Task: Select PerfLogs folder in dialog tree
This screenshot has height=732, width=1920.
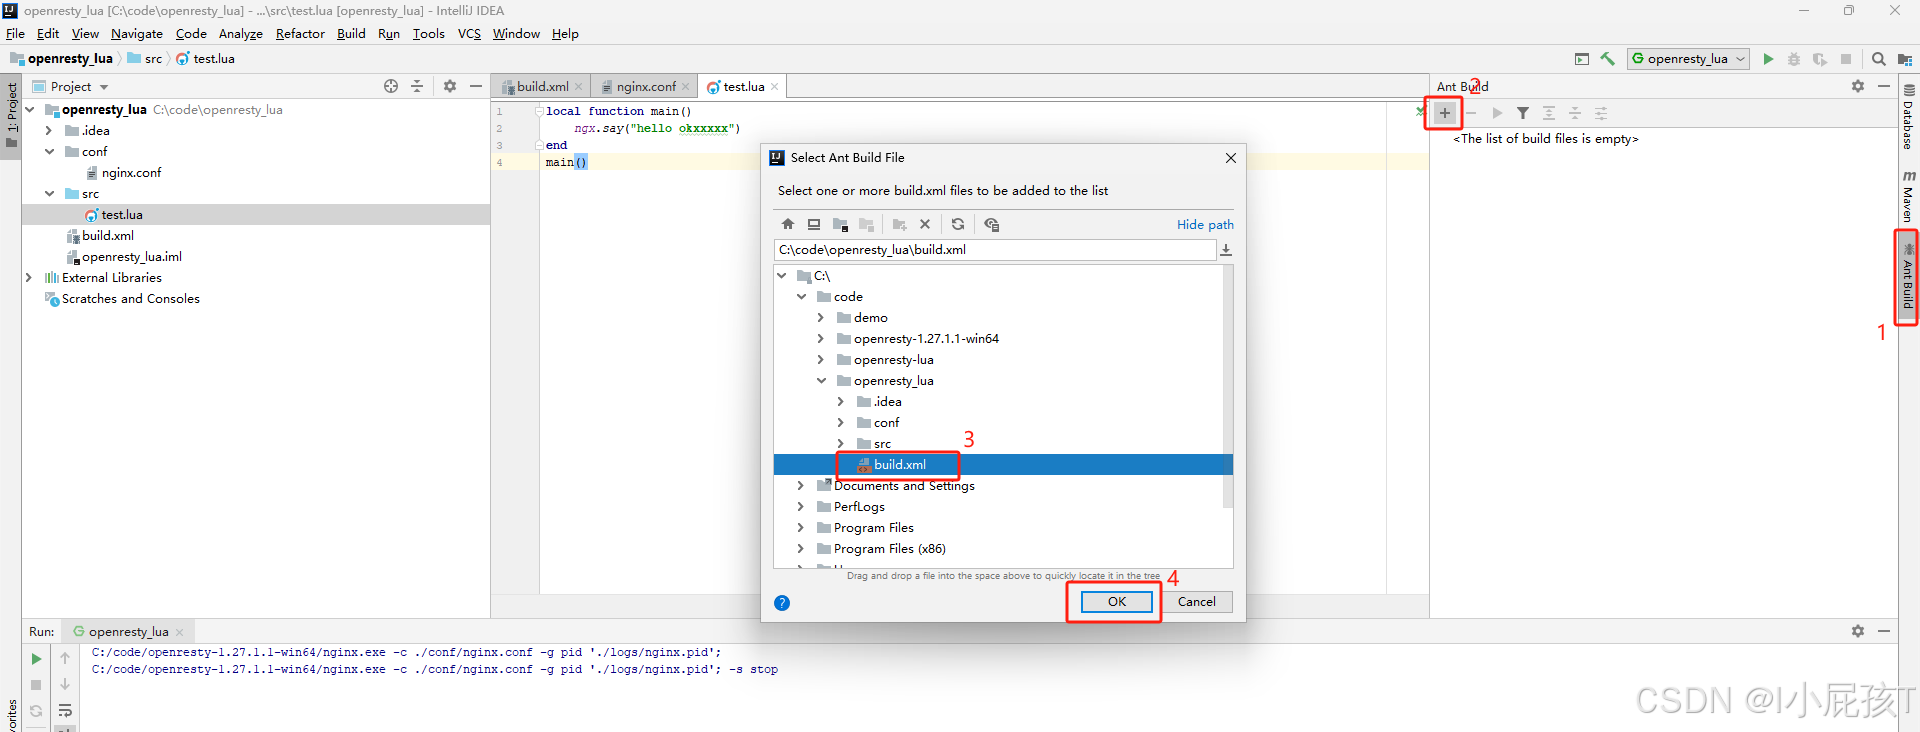Action: 858,507
